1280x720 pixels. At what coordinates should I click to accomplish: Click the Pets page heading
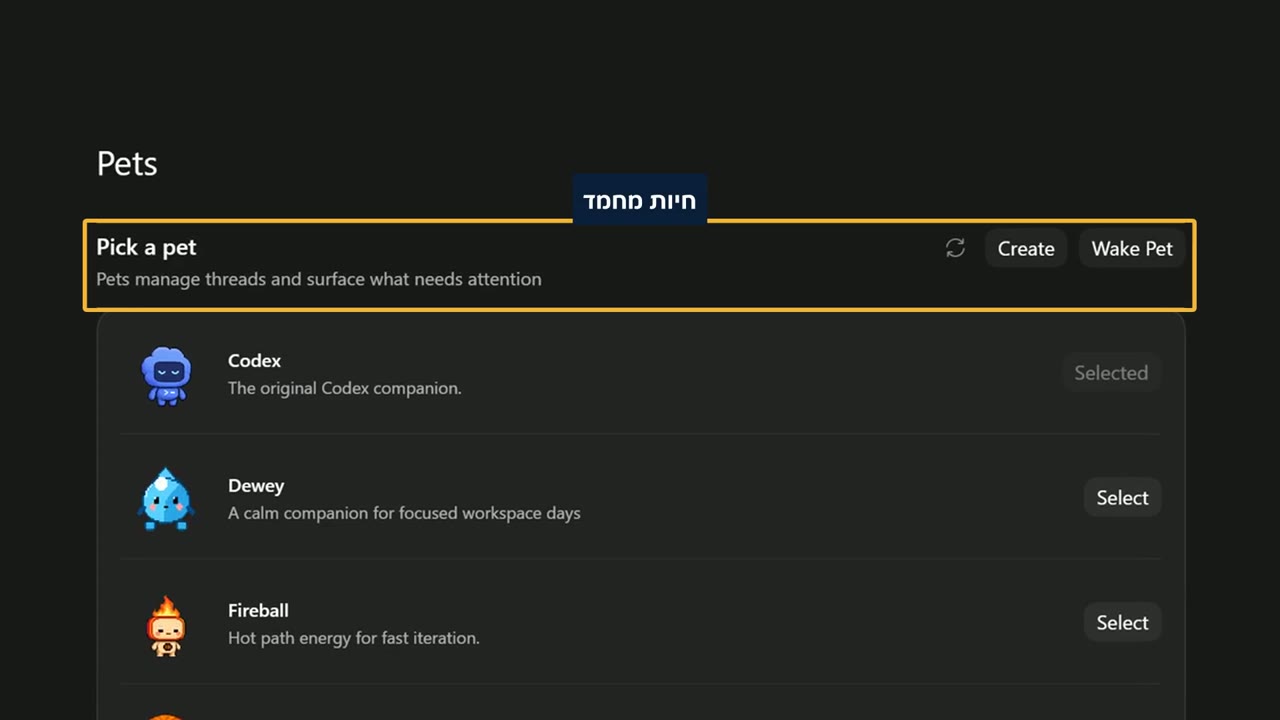pos(127,164)
